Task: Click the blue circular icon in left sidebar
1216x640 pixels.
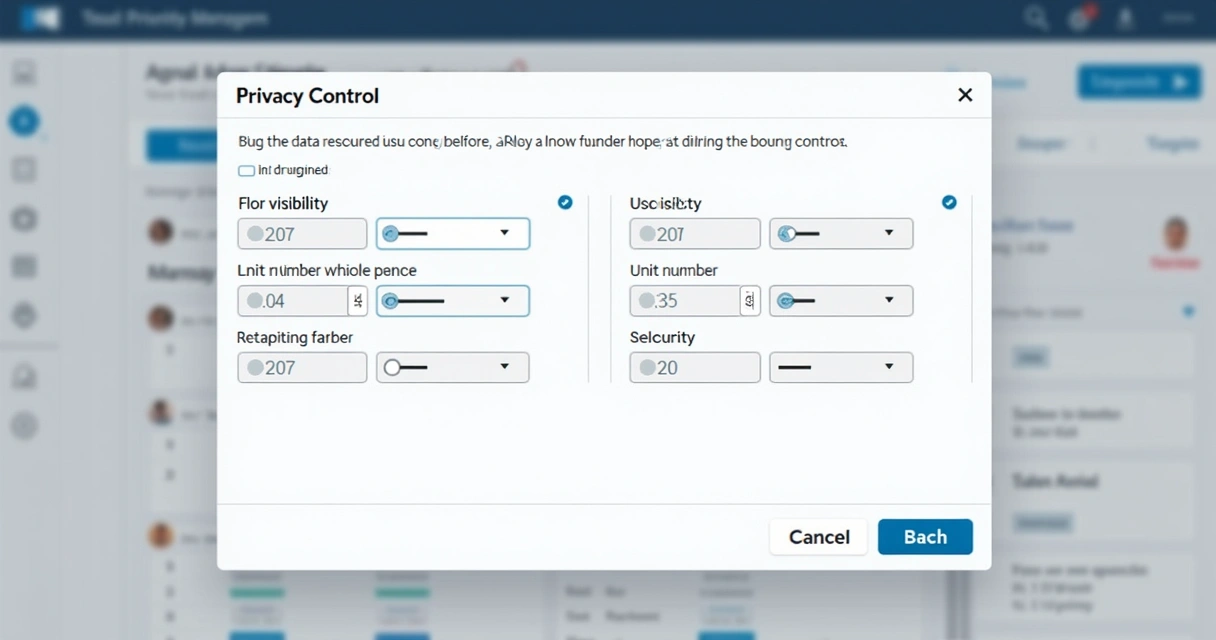Action: (24, 122)
